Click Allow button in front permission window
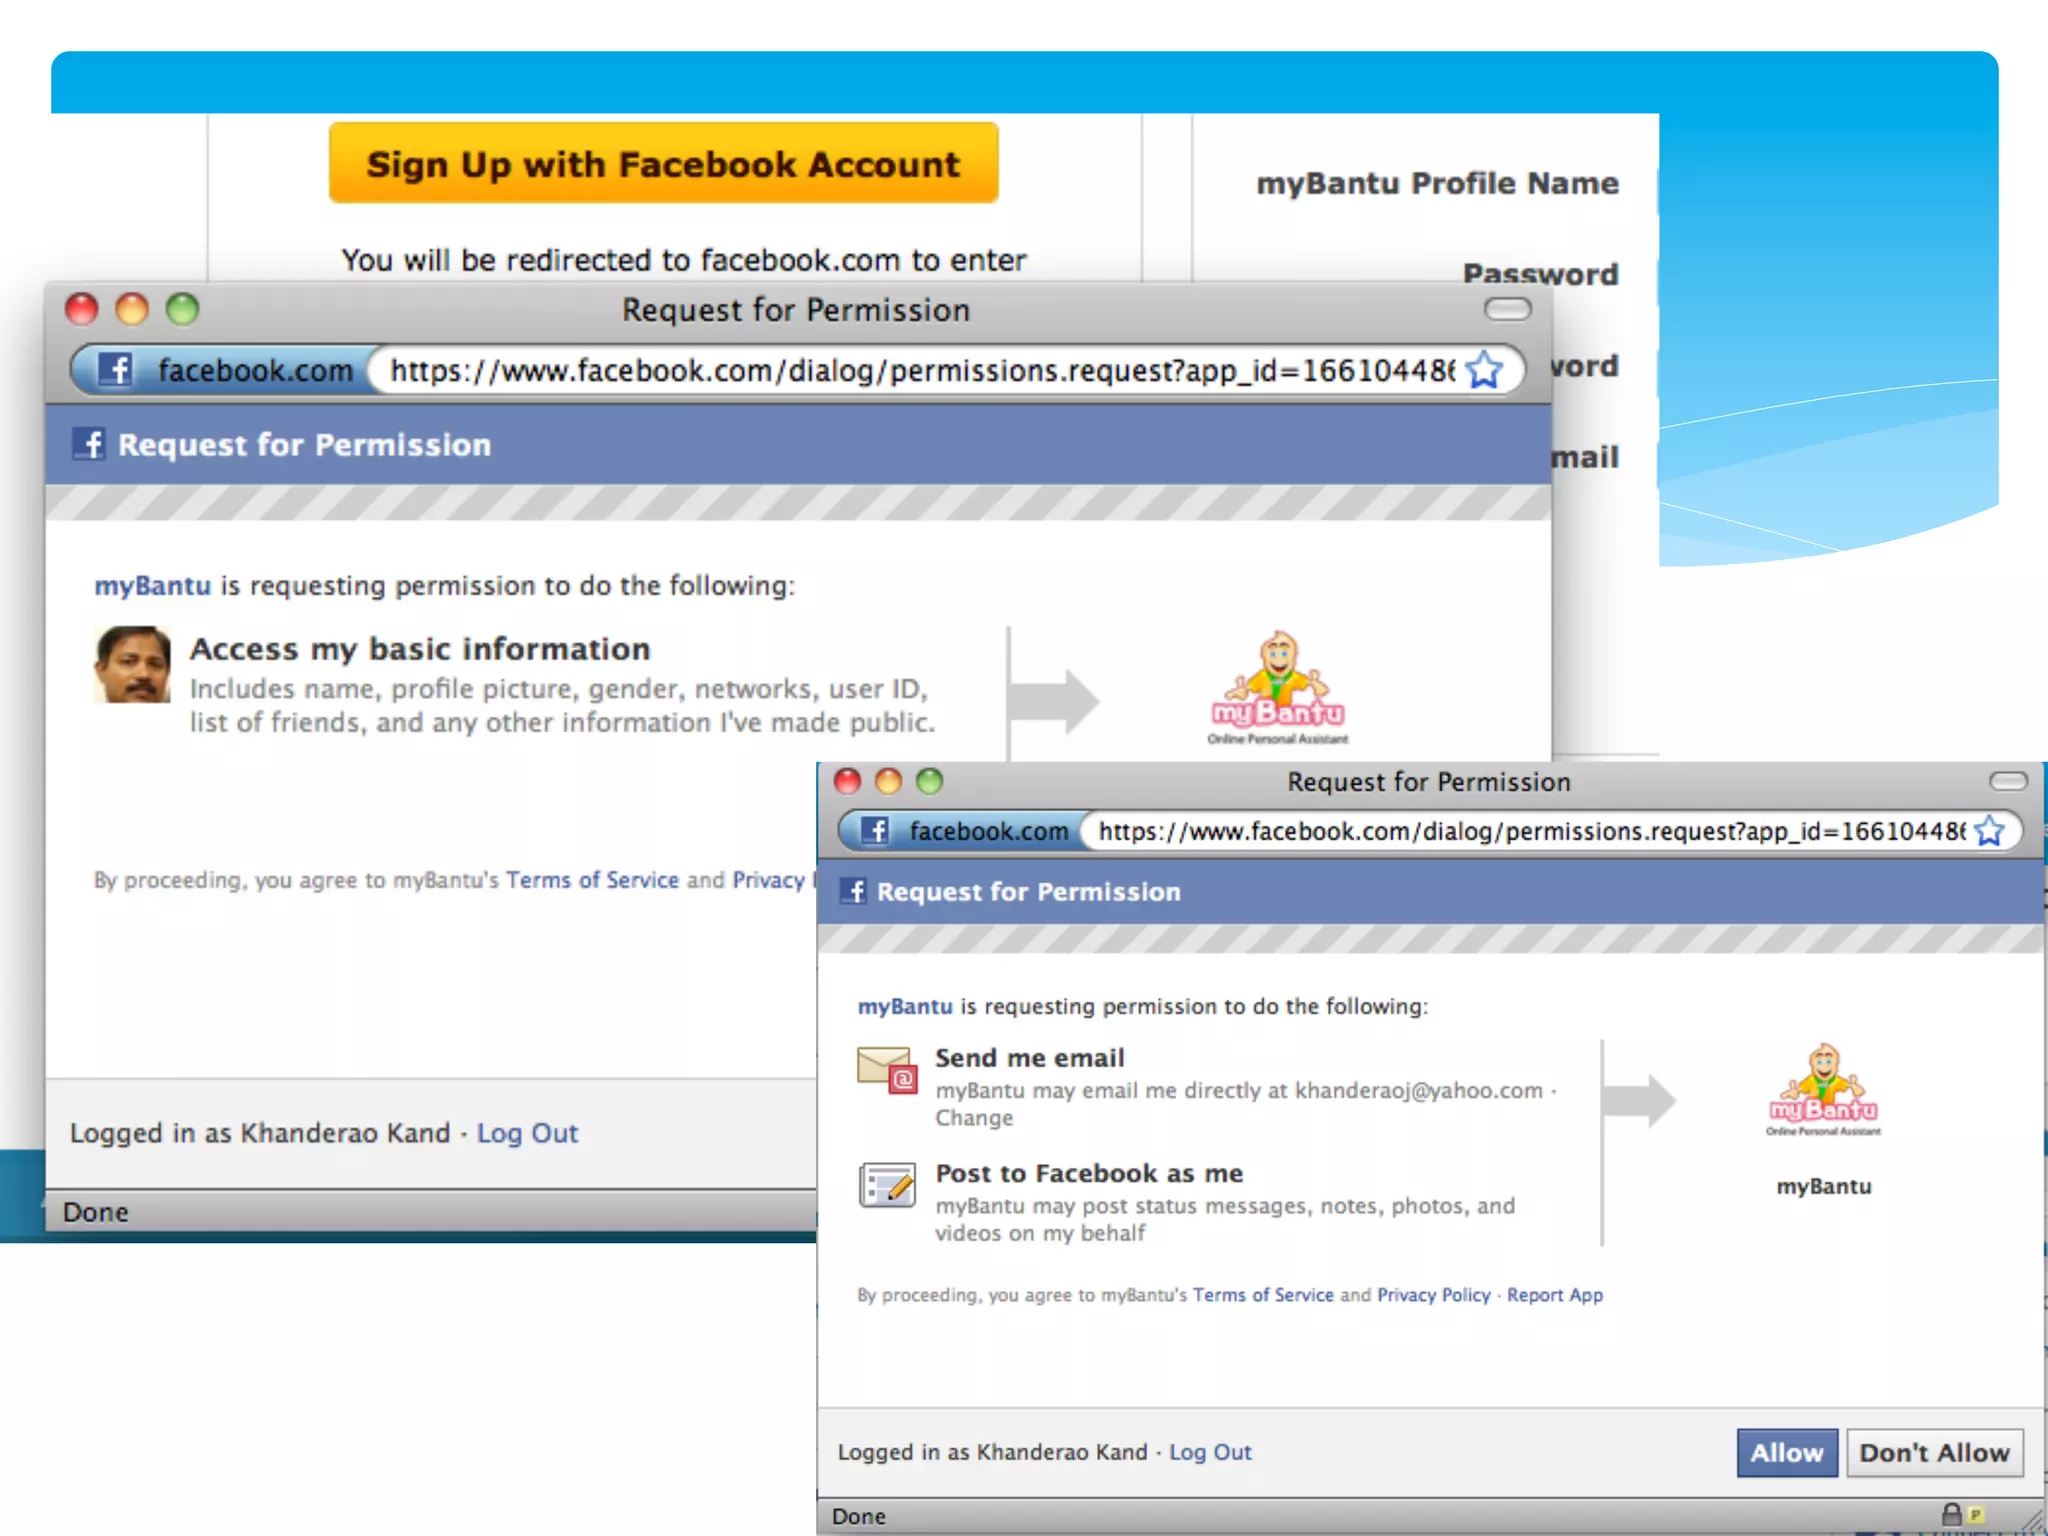The image size is (2048, 1536). tap(1786, 1452)
